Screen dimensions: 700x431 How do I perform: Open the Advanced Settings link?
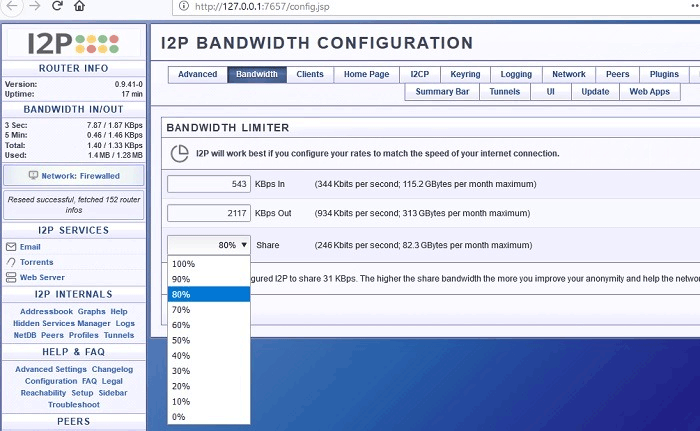(x=51, y=369)
